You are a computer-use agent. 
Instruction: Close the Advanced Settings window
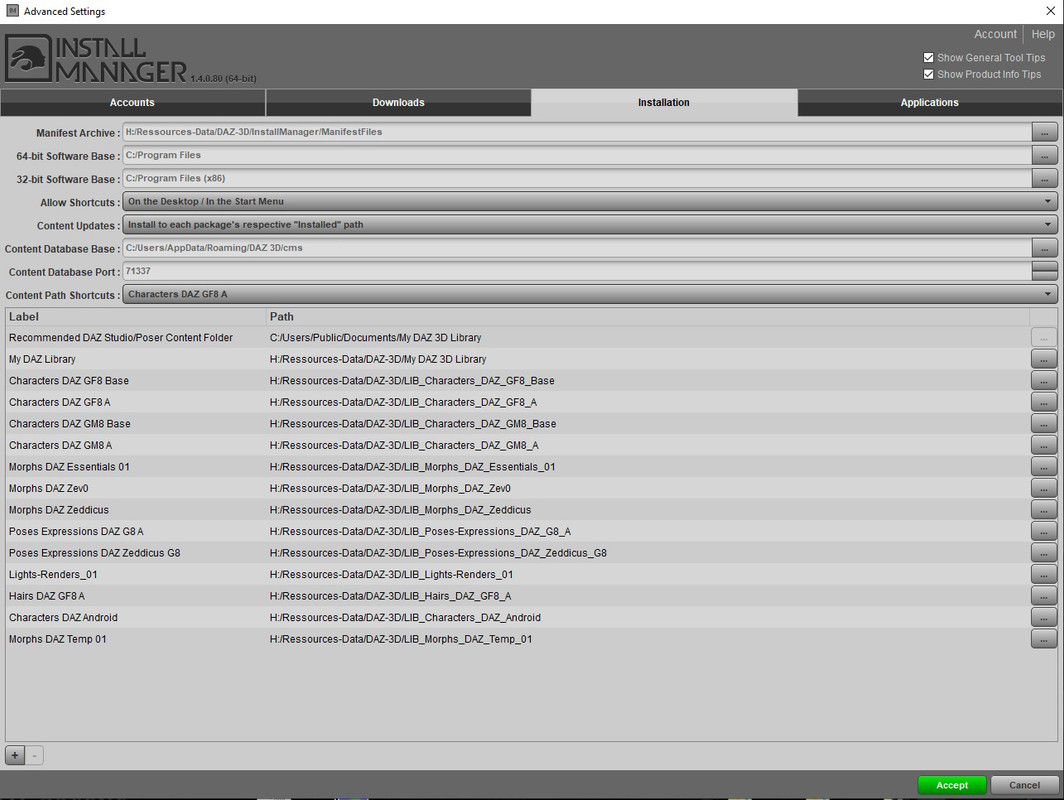pos(1050,11)
